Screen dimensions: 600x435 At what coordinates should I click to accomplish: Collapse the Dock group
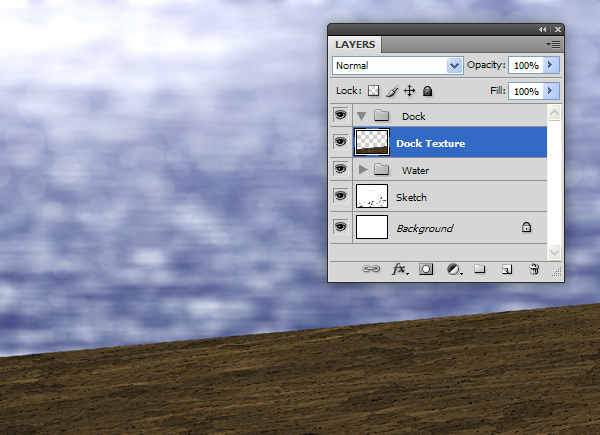[362, 116]
